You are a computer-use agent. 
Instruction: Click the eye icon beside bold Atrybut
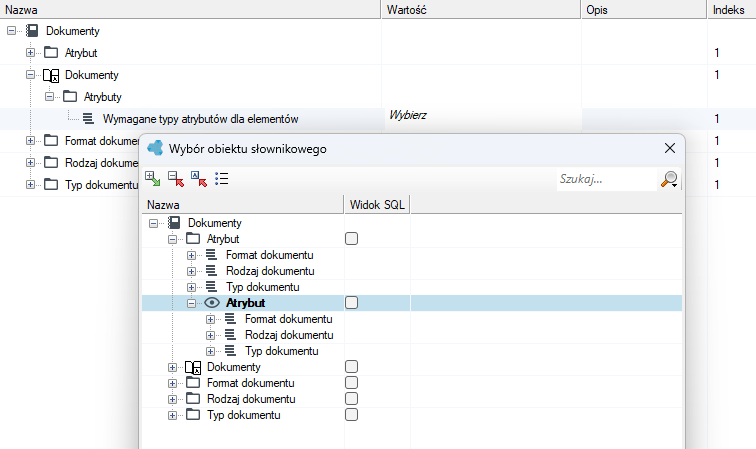click(x=212, y=303)
